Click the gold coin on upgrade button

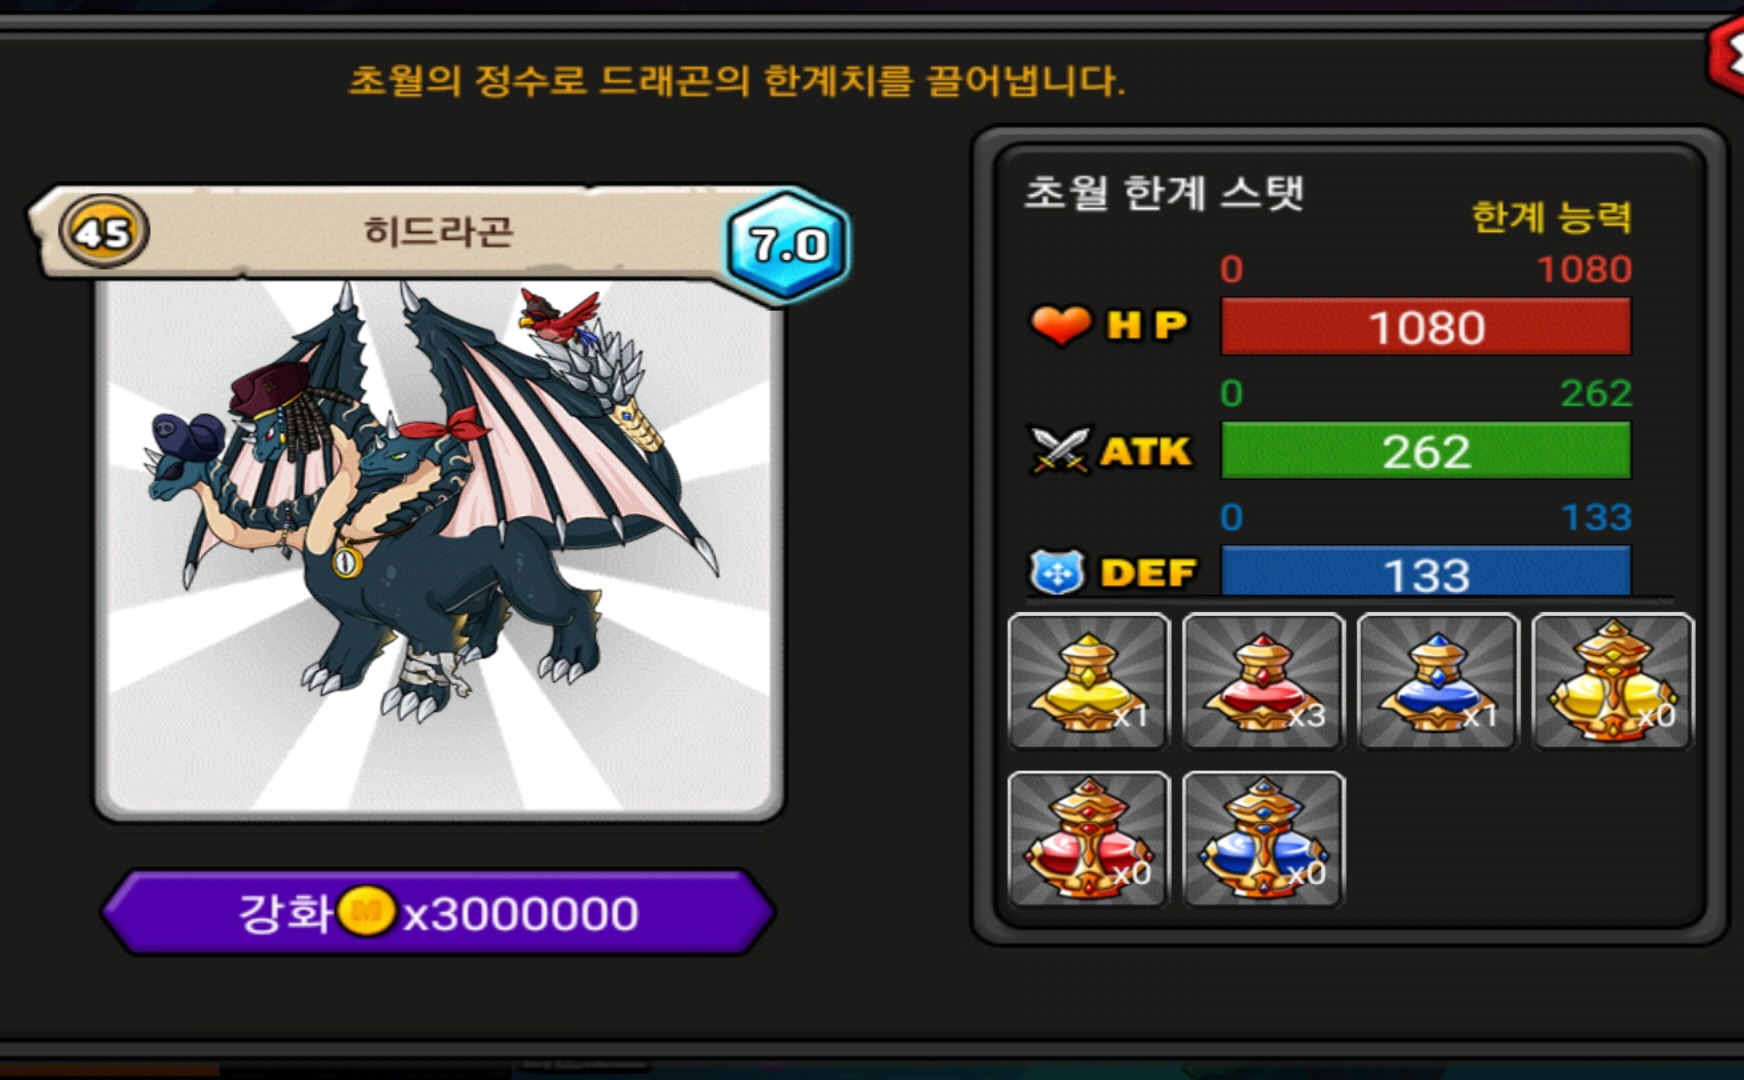(366, 912)
